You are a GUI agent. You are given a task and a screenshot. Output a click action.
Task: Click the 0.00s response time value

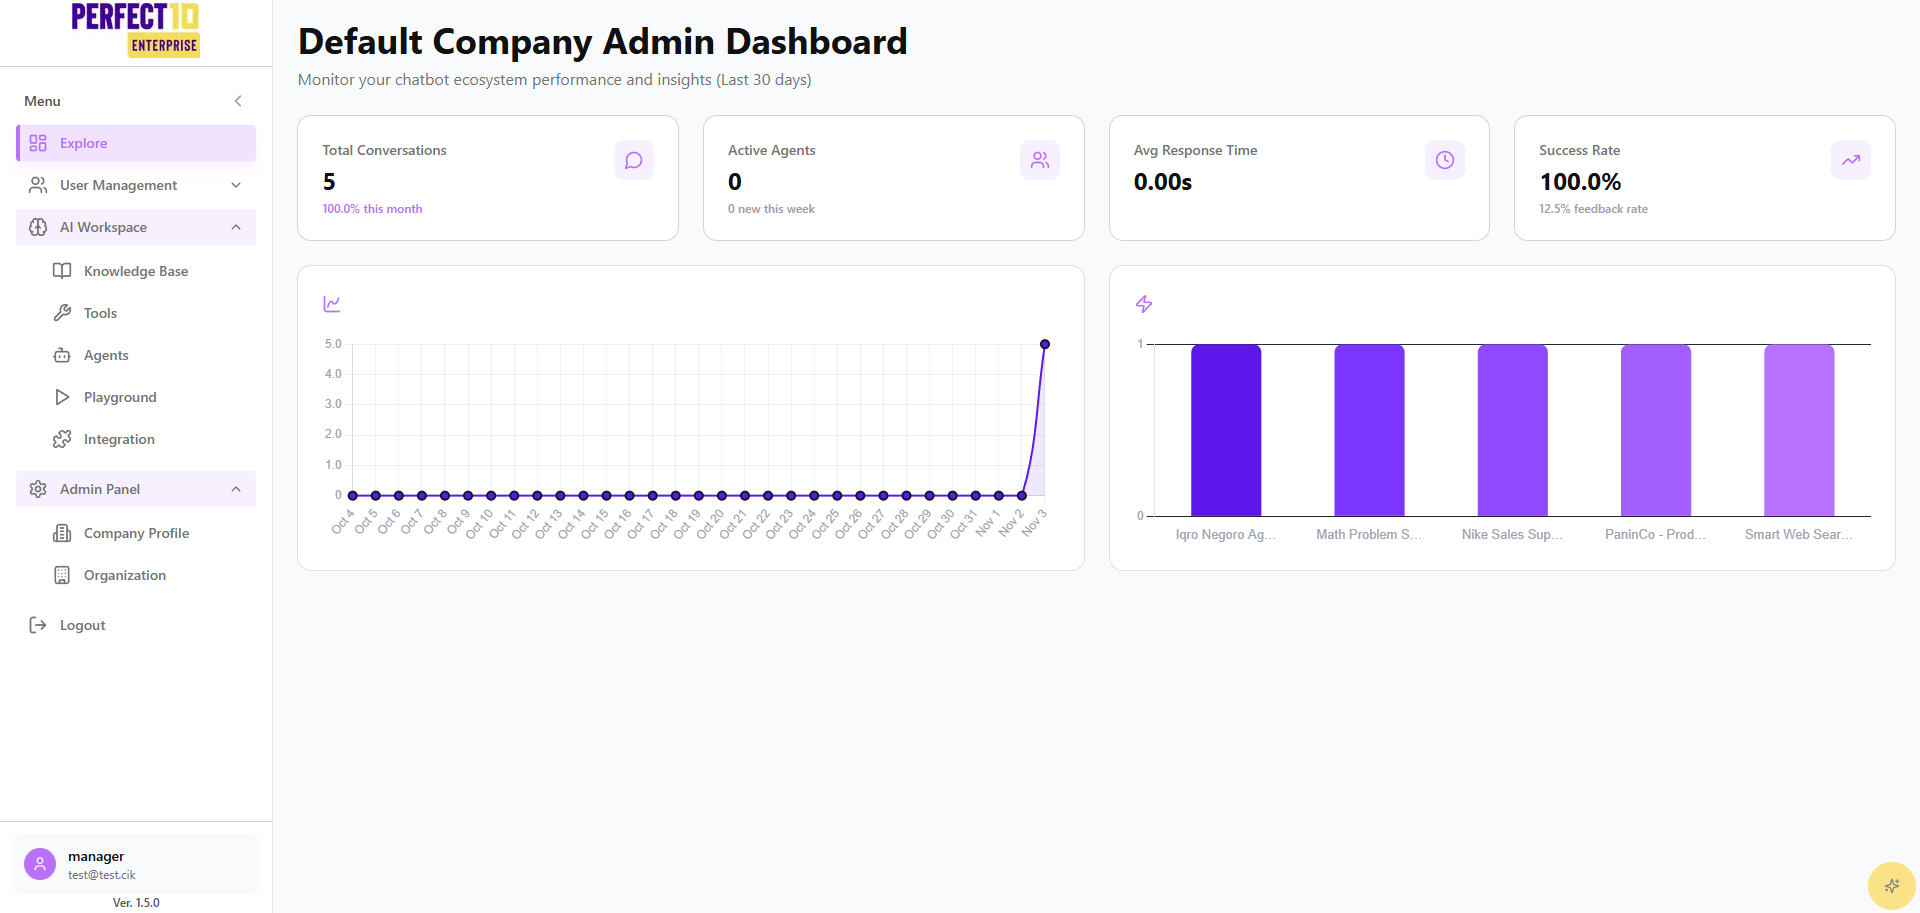[1163, 182]
